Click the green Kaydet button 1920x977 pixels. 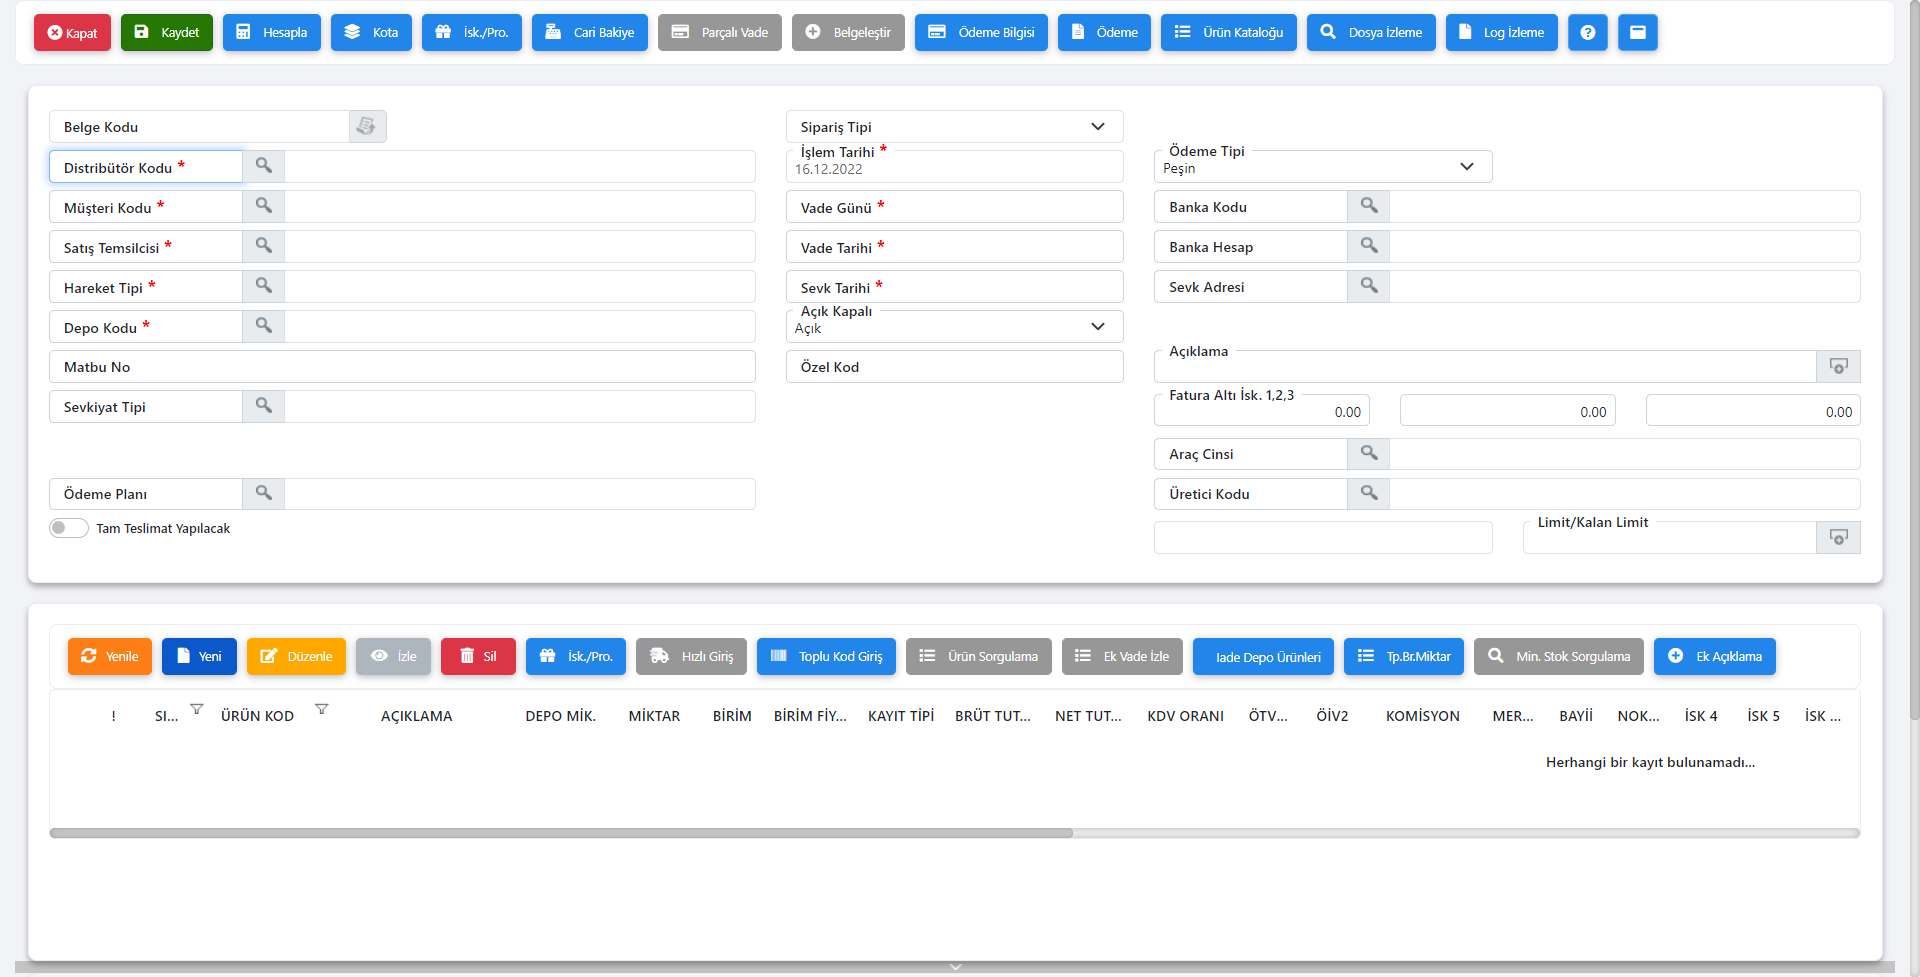point(167,32)
